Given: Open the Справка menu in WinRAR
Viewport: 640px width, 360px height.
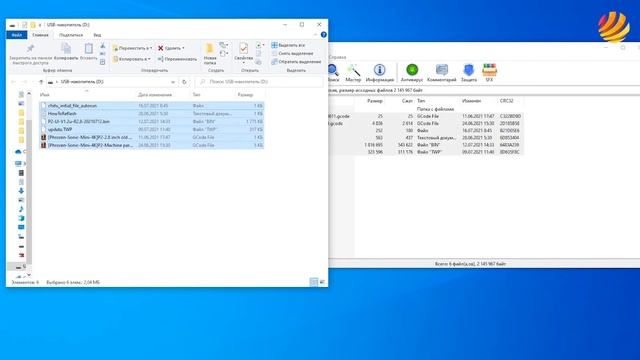Looking at the screenshot, I should (x=338, y=58).
